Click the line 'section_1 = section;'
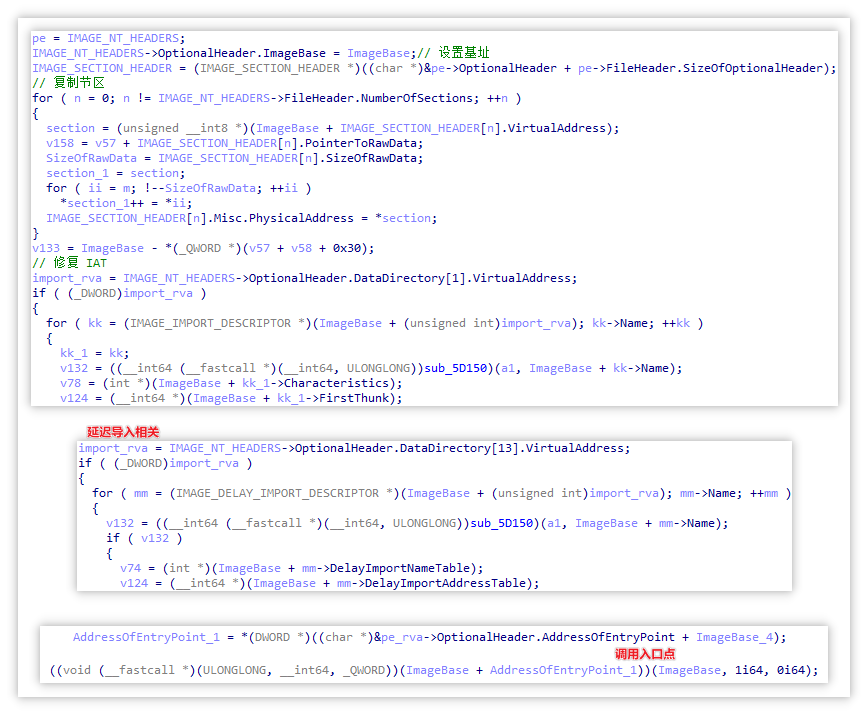This screenshot has width=868, height=715. pos(116,173)
